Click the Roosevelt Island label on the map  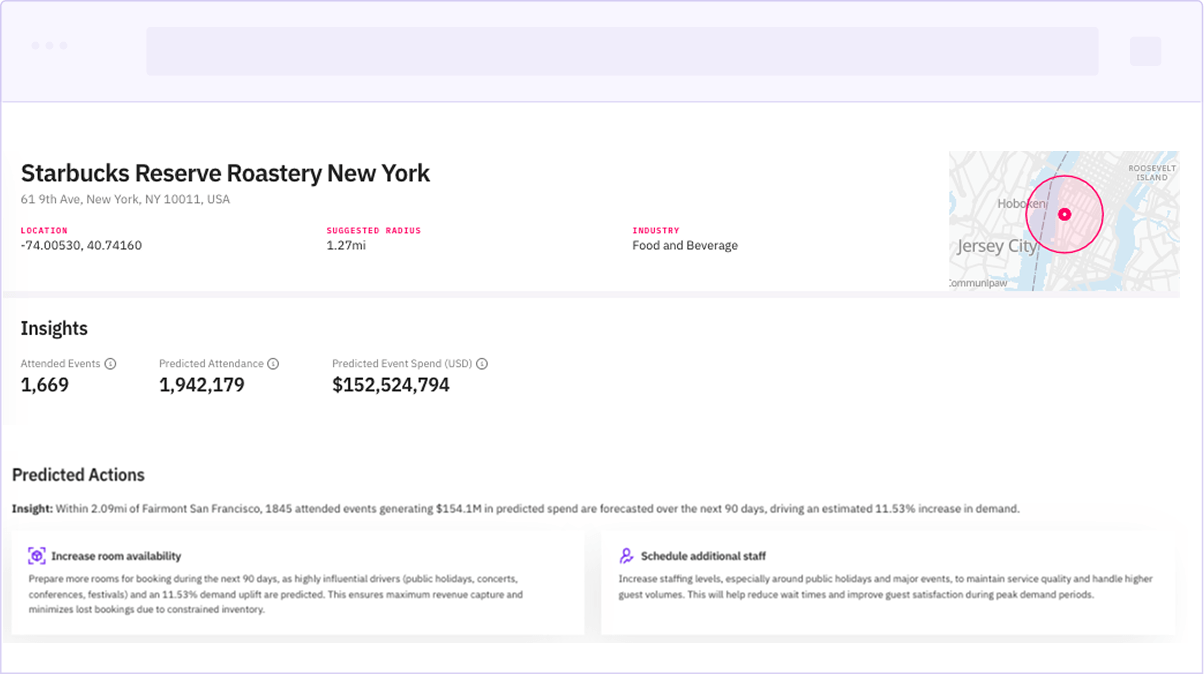(x=1151, y=173)
